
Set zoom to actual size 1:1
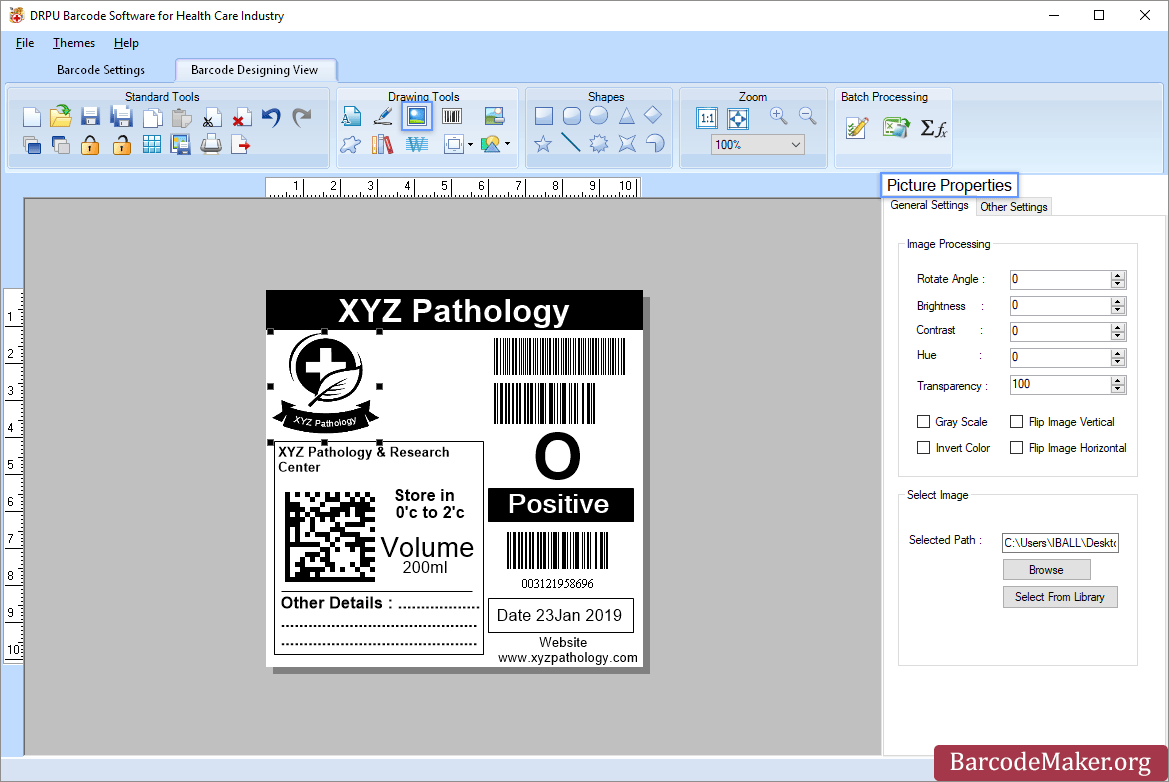coord(707,118)
